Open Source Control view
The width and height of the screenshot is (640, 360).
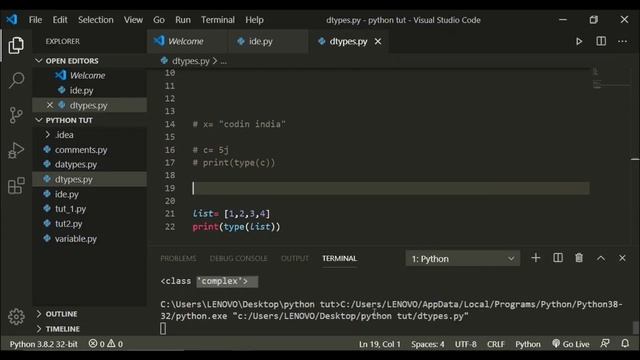(x=16, y=115)
